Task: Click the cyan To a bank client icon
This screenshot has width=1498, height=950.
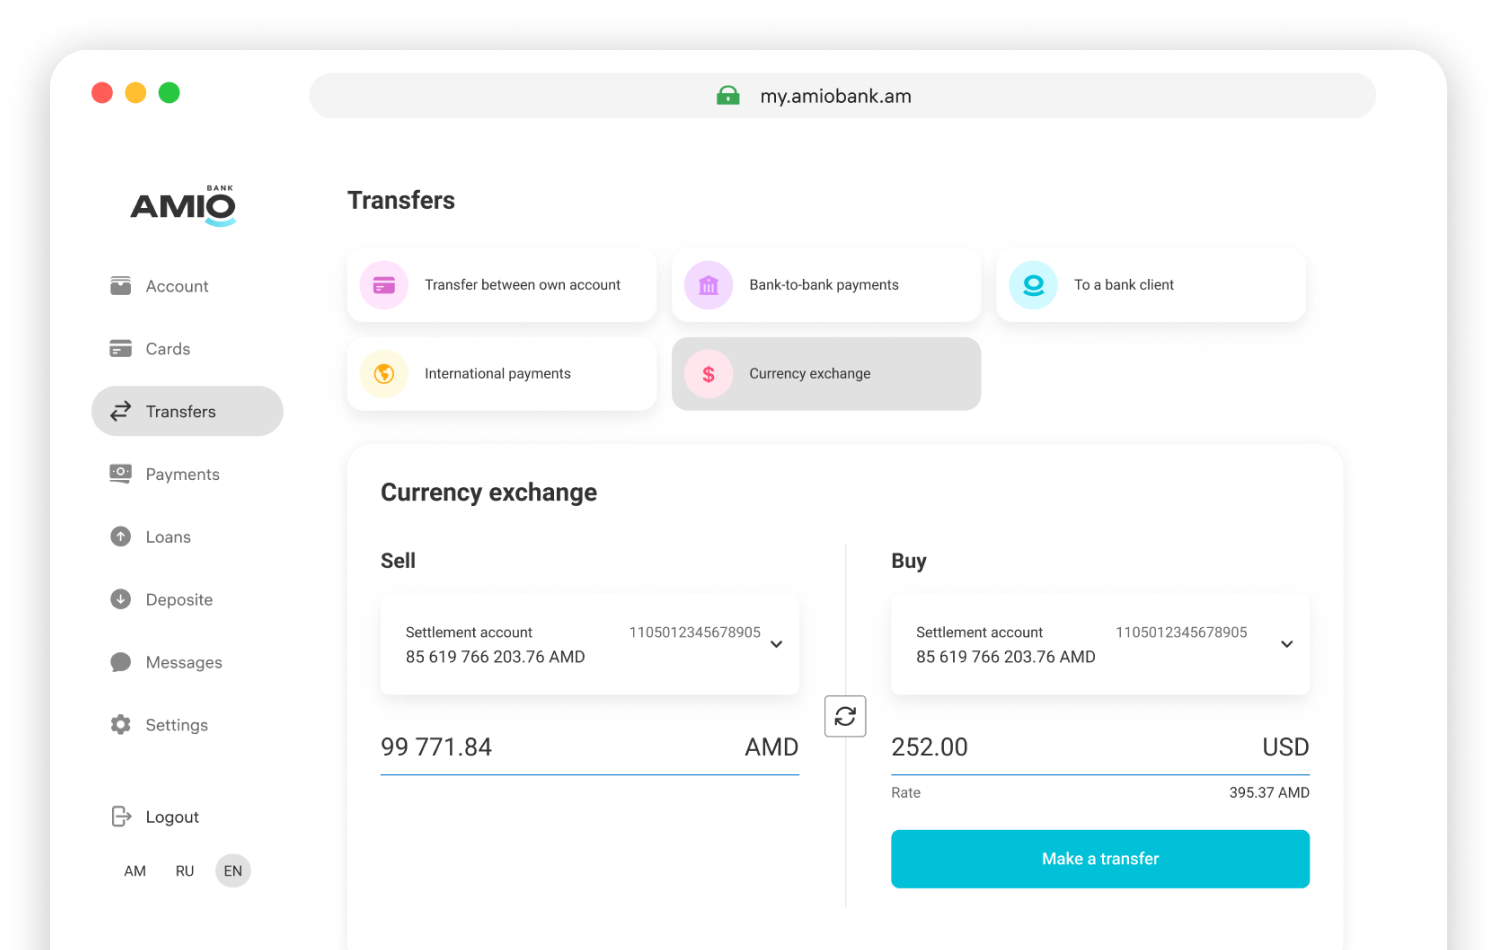Action: tap(1033, 285)
